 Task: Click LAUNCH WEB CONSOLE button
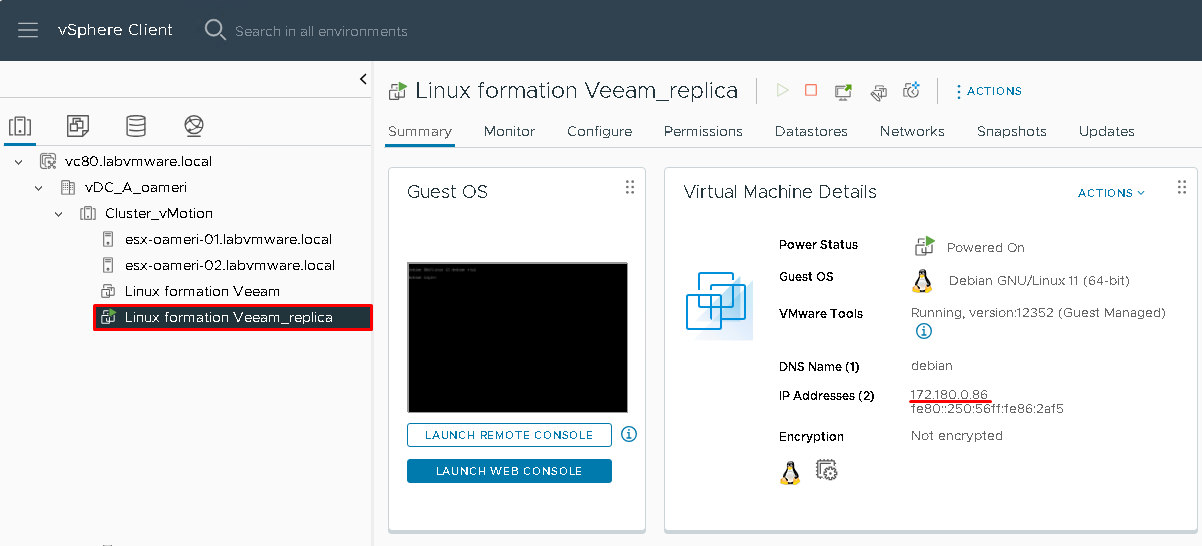[509, 471]
